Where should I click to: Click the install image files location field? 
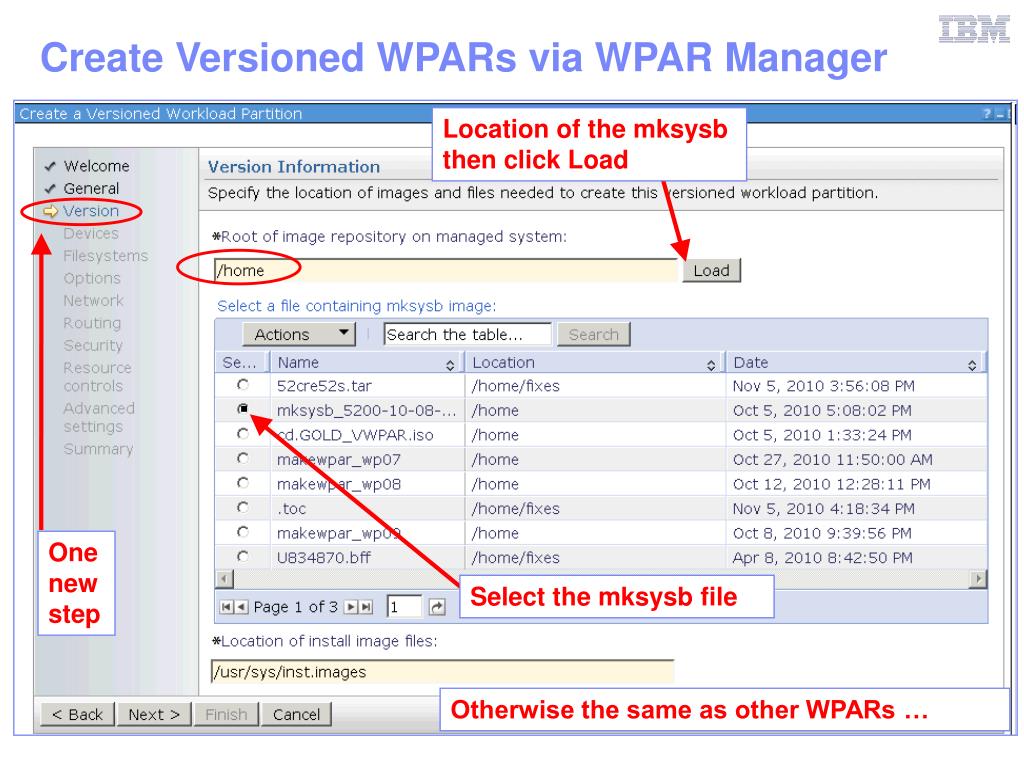442,672
